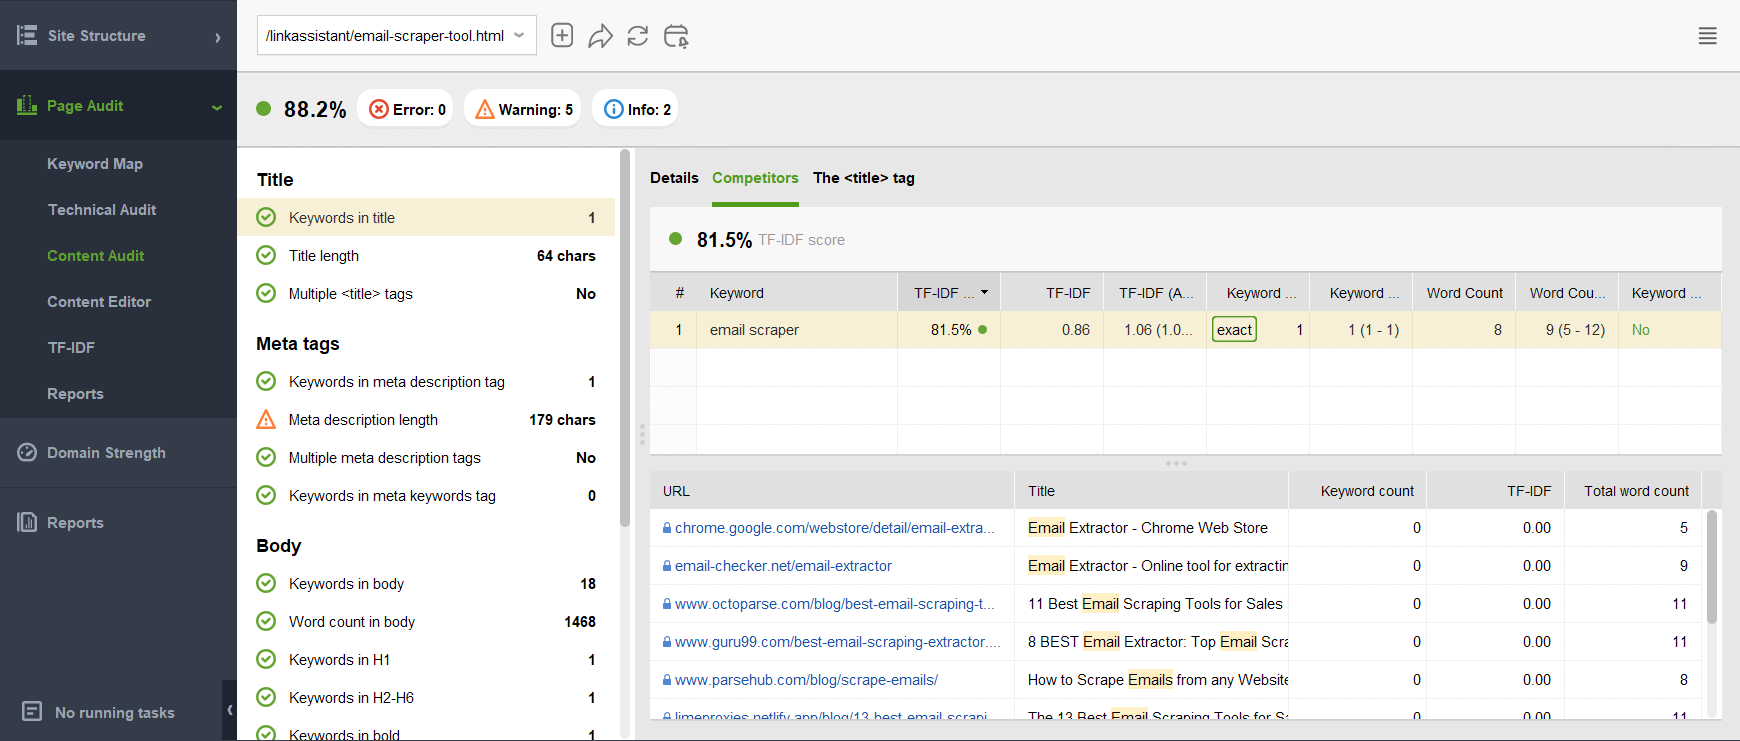Click the vertical panel splitter dots handle
The height and width of the screenshot is (741, 1740).
[x=642, y=434]
